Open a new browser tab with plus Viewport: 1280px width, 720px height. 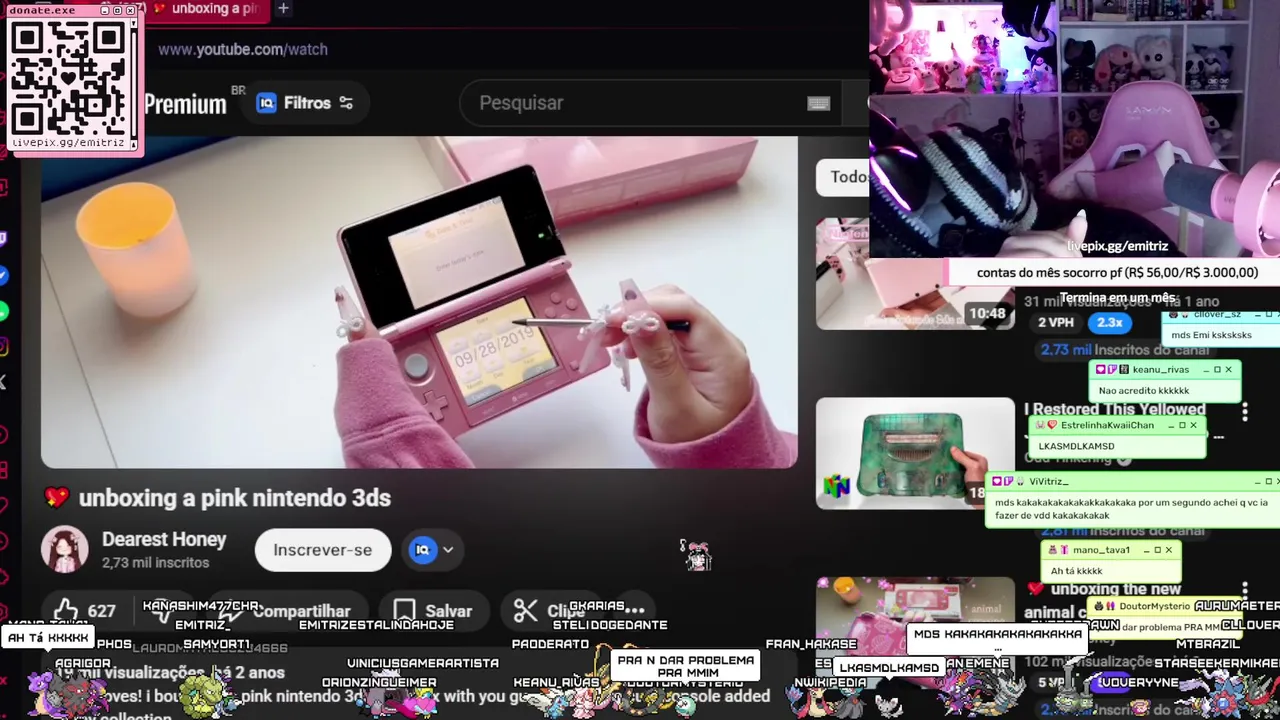[x=283, y=8]
